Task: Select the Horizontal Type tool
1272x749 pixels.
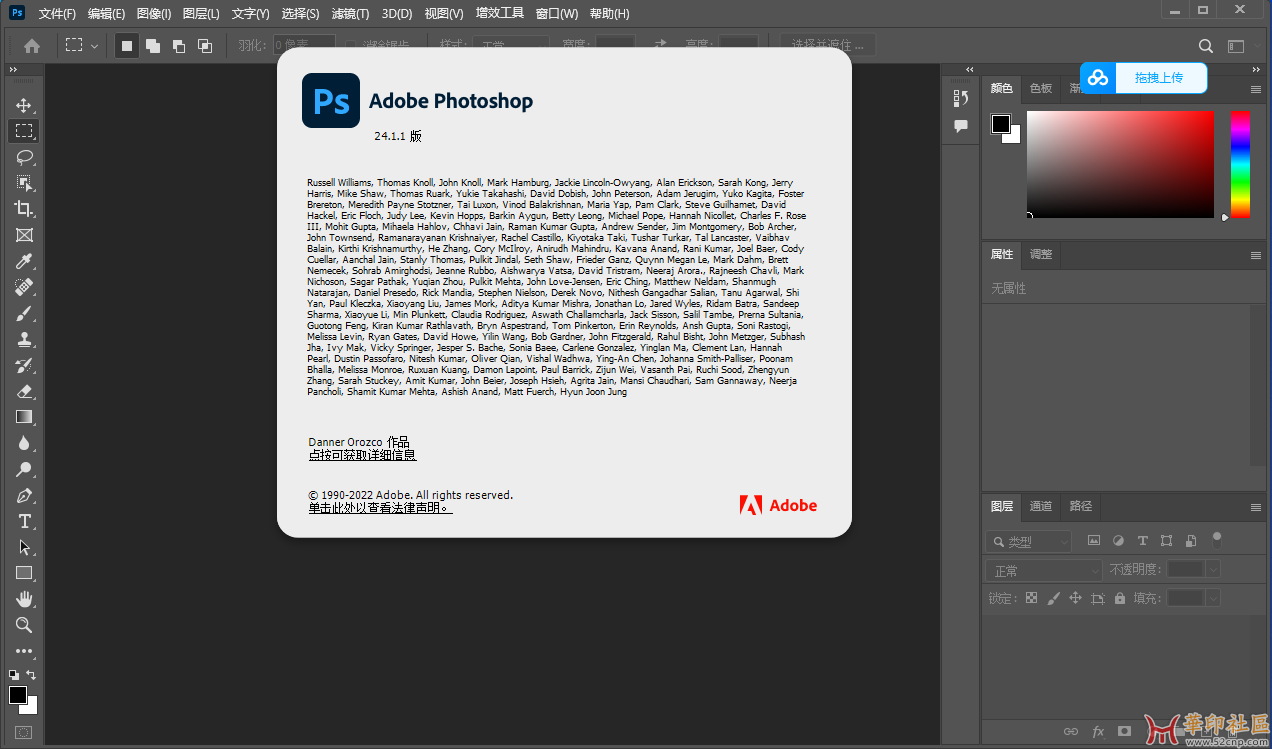Action: pyautogui.click(x=23, y=521)
